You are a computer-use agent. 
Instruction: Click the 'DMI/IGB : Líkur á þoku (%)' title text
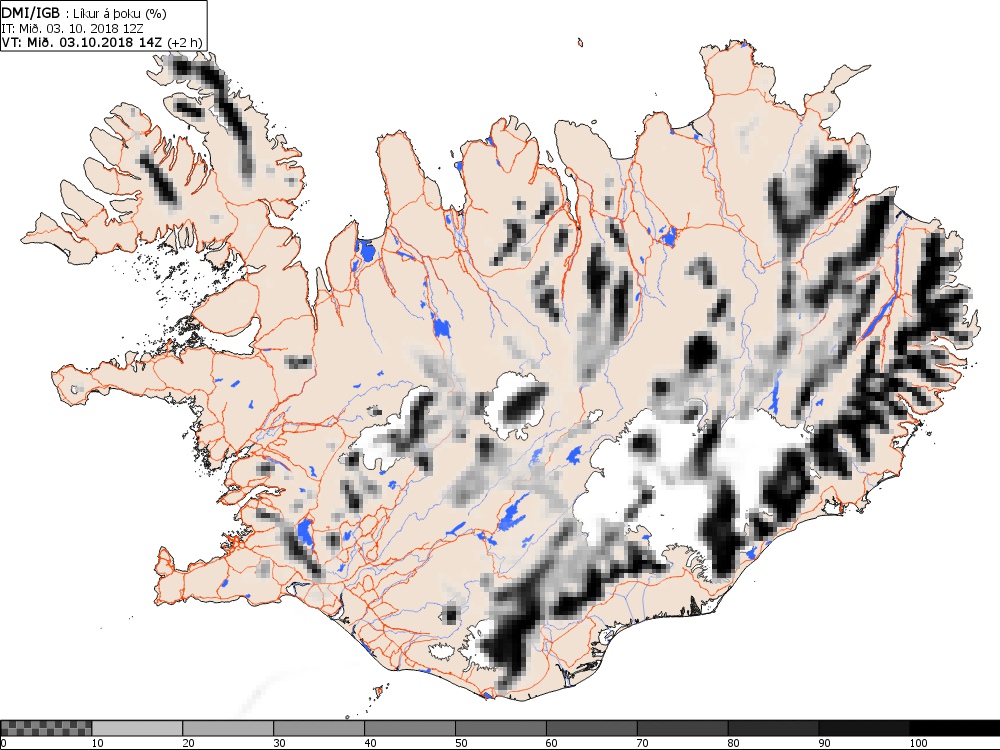coord(84,13)
